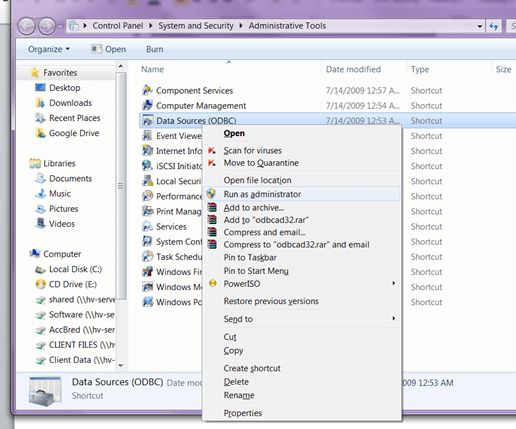Click the navigation pane scroll down arrow
516x429 pixels.
pos(121,365)
